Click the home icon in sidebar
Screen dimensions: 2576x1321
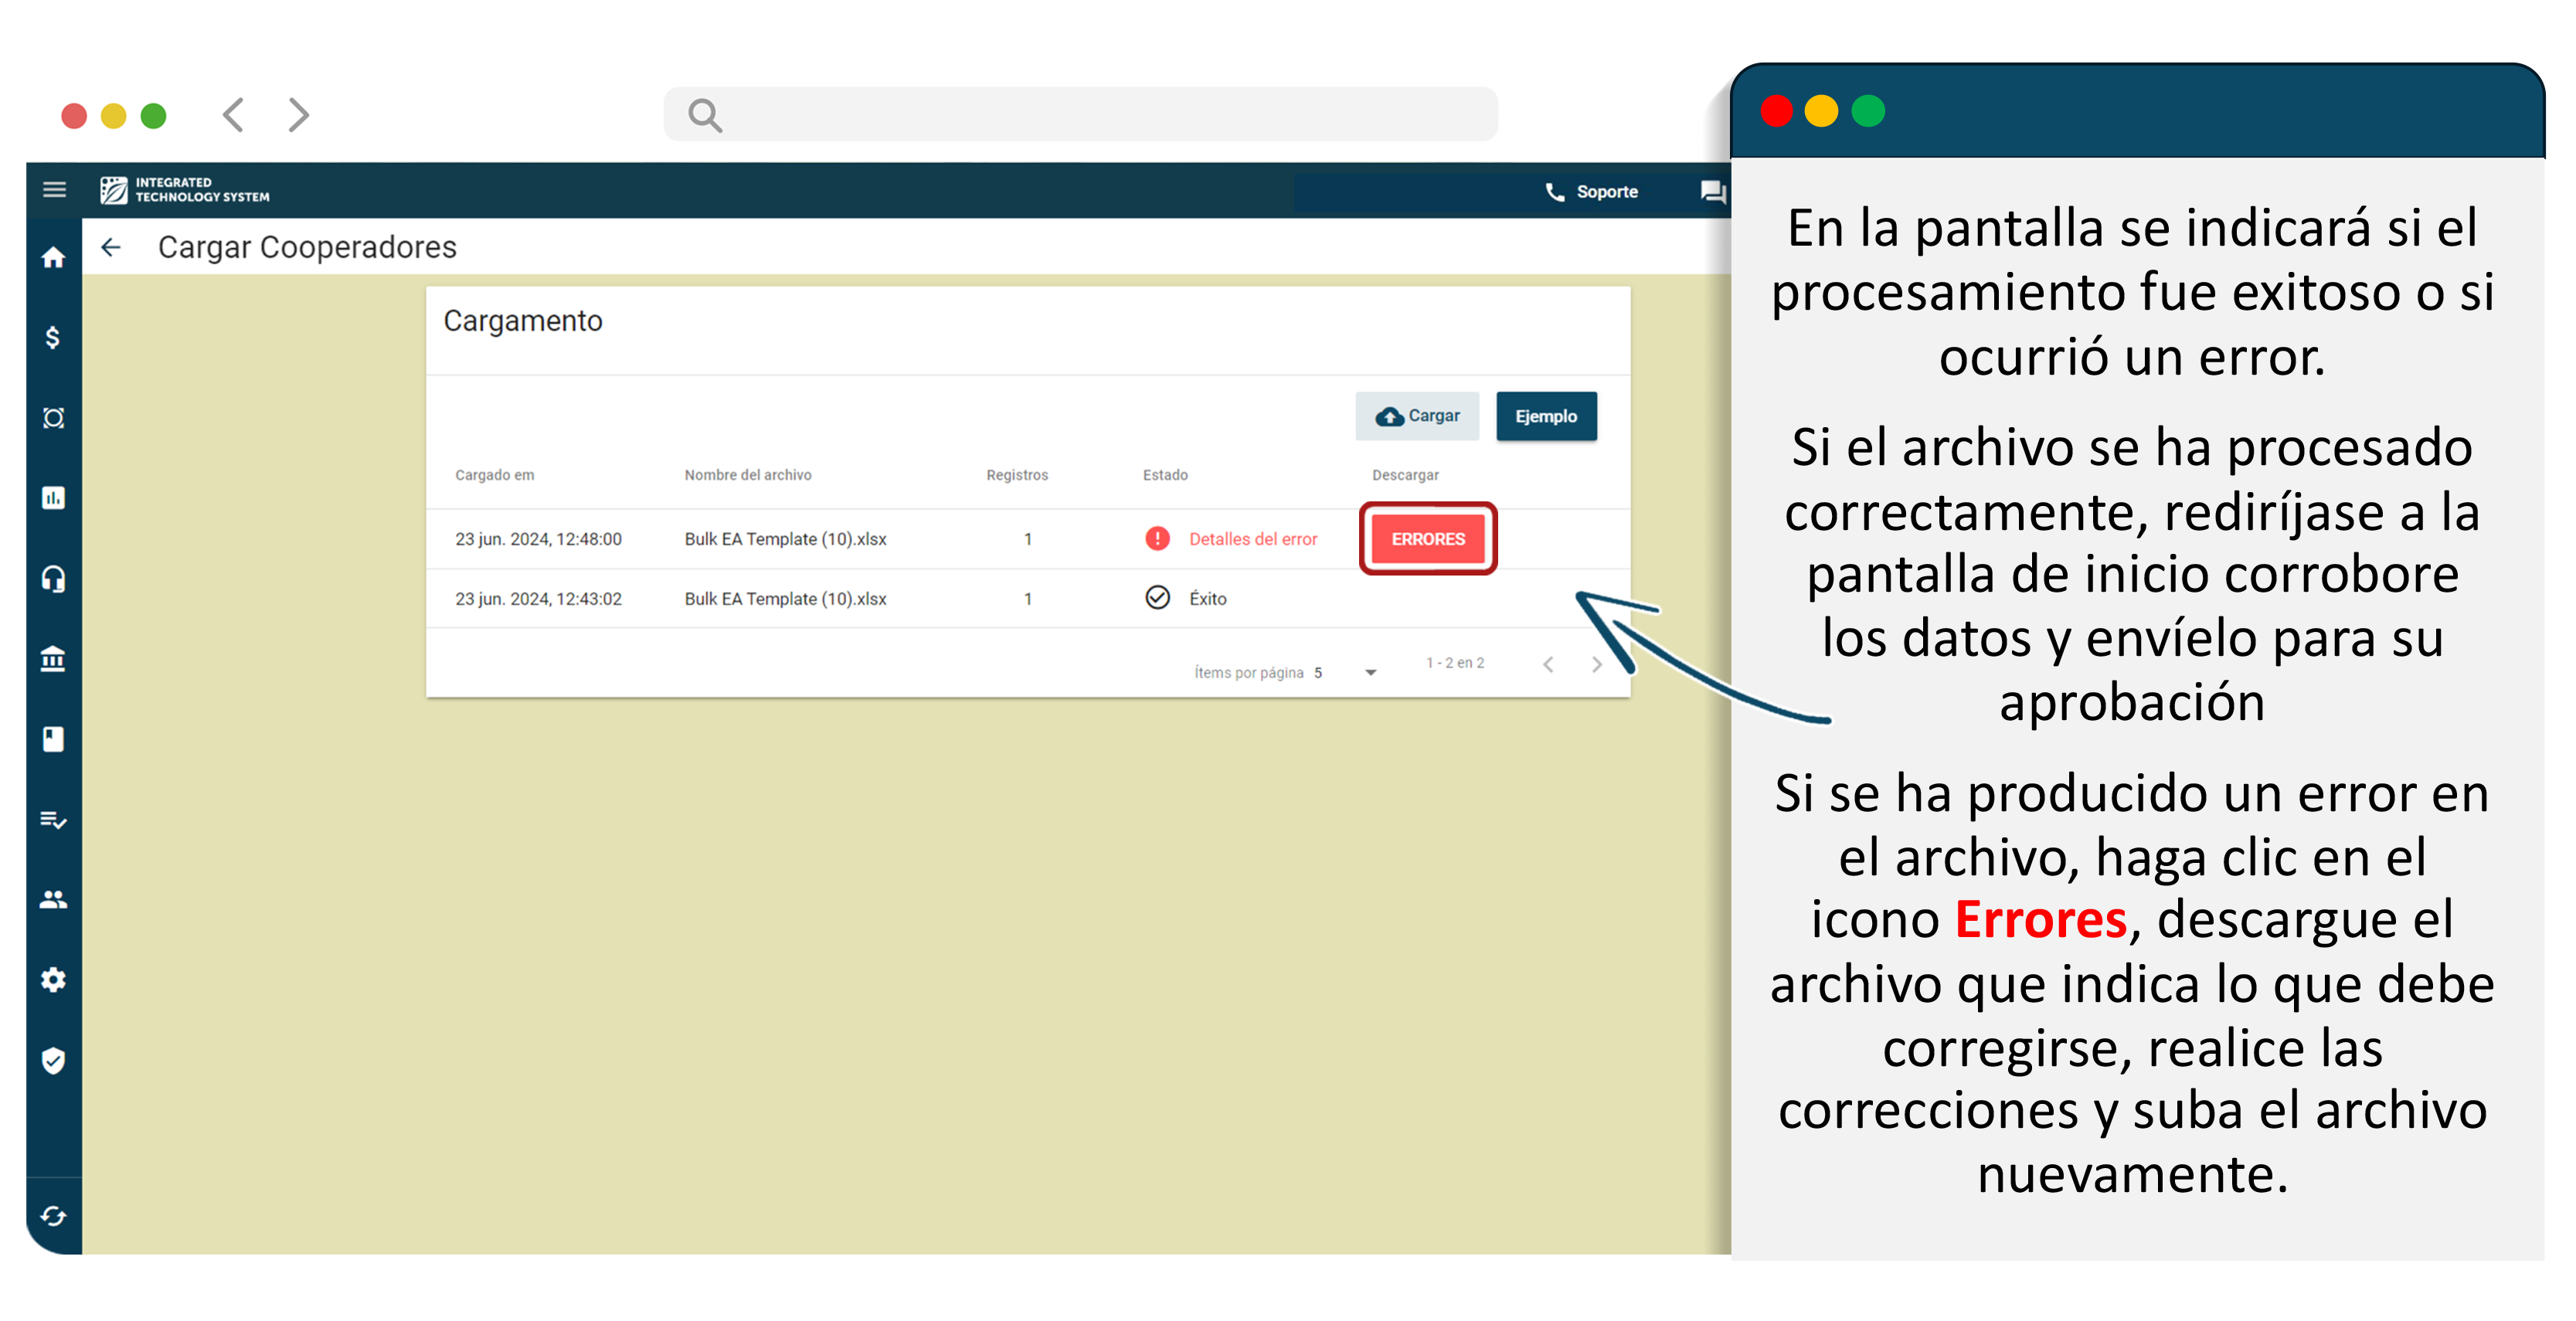(54, 258)
